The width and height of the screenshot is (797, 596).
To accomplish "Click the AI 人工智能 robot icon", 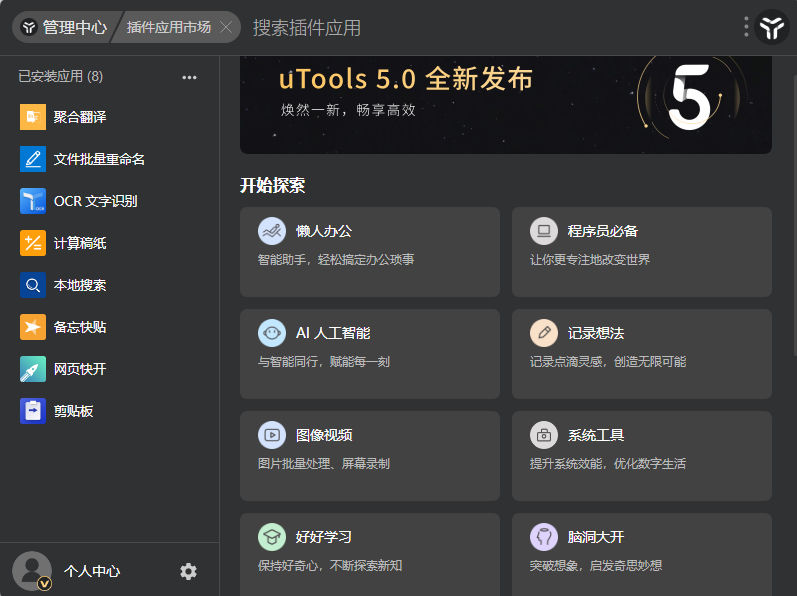I will pos(272,333).
